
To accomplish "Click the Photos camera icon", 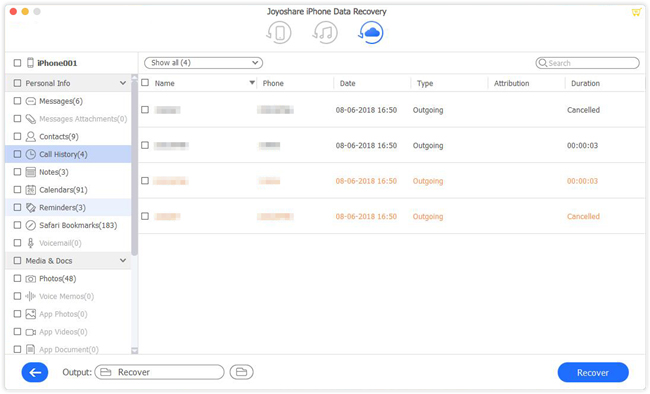I will click(31, 279).
